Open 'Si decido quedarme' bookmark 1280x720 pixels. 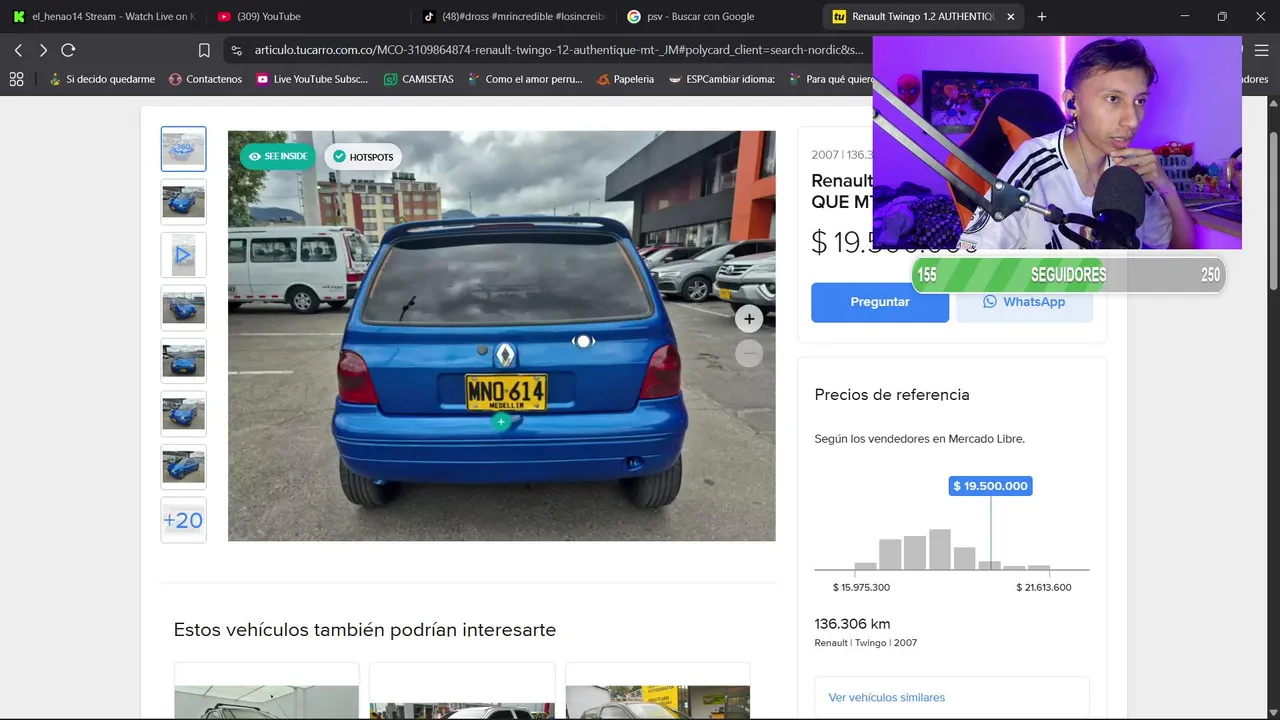[x=101, y=79]
